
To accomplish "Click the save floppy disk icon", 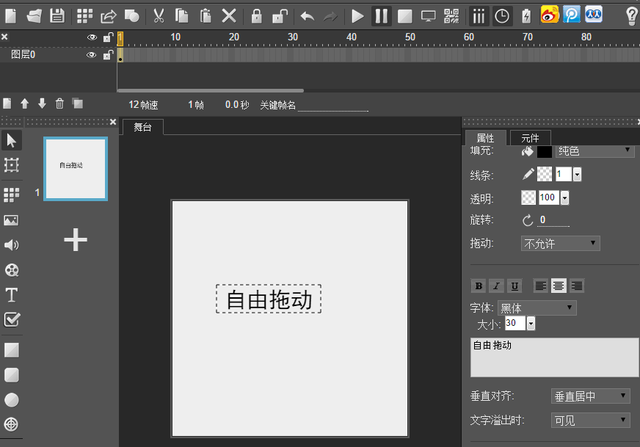I will [x=57, y=15].
